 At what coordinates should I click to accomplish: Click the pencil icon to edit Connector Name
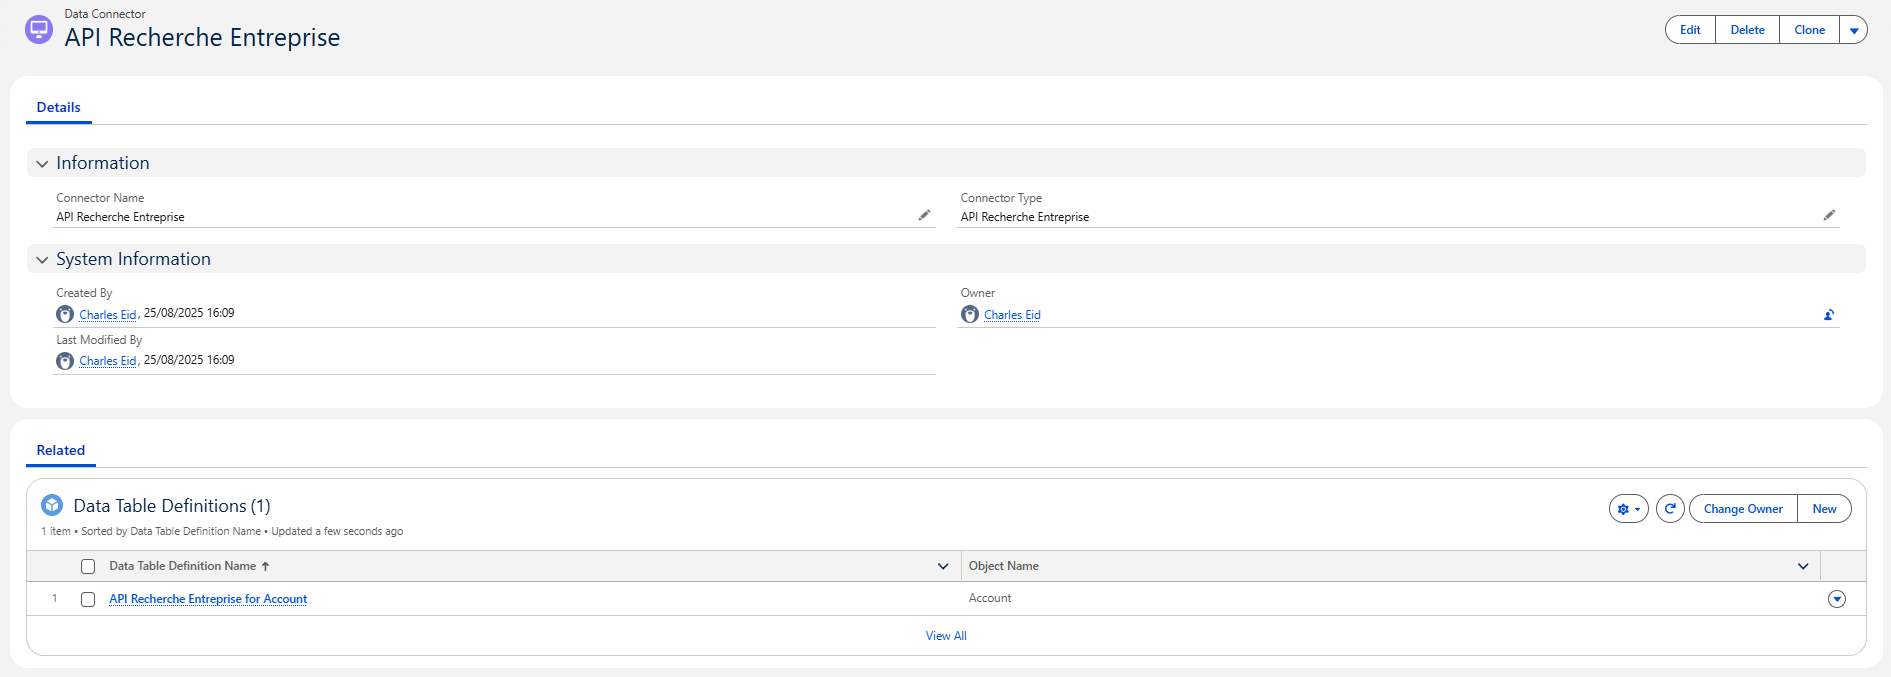[924, 215]
